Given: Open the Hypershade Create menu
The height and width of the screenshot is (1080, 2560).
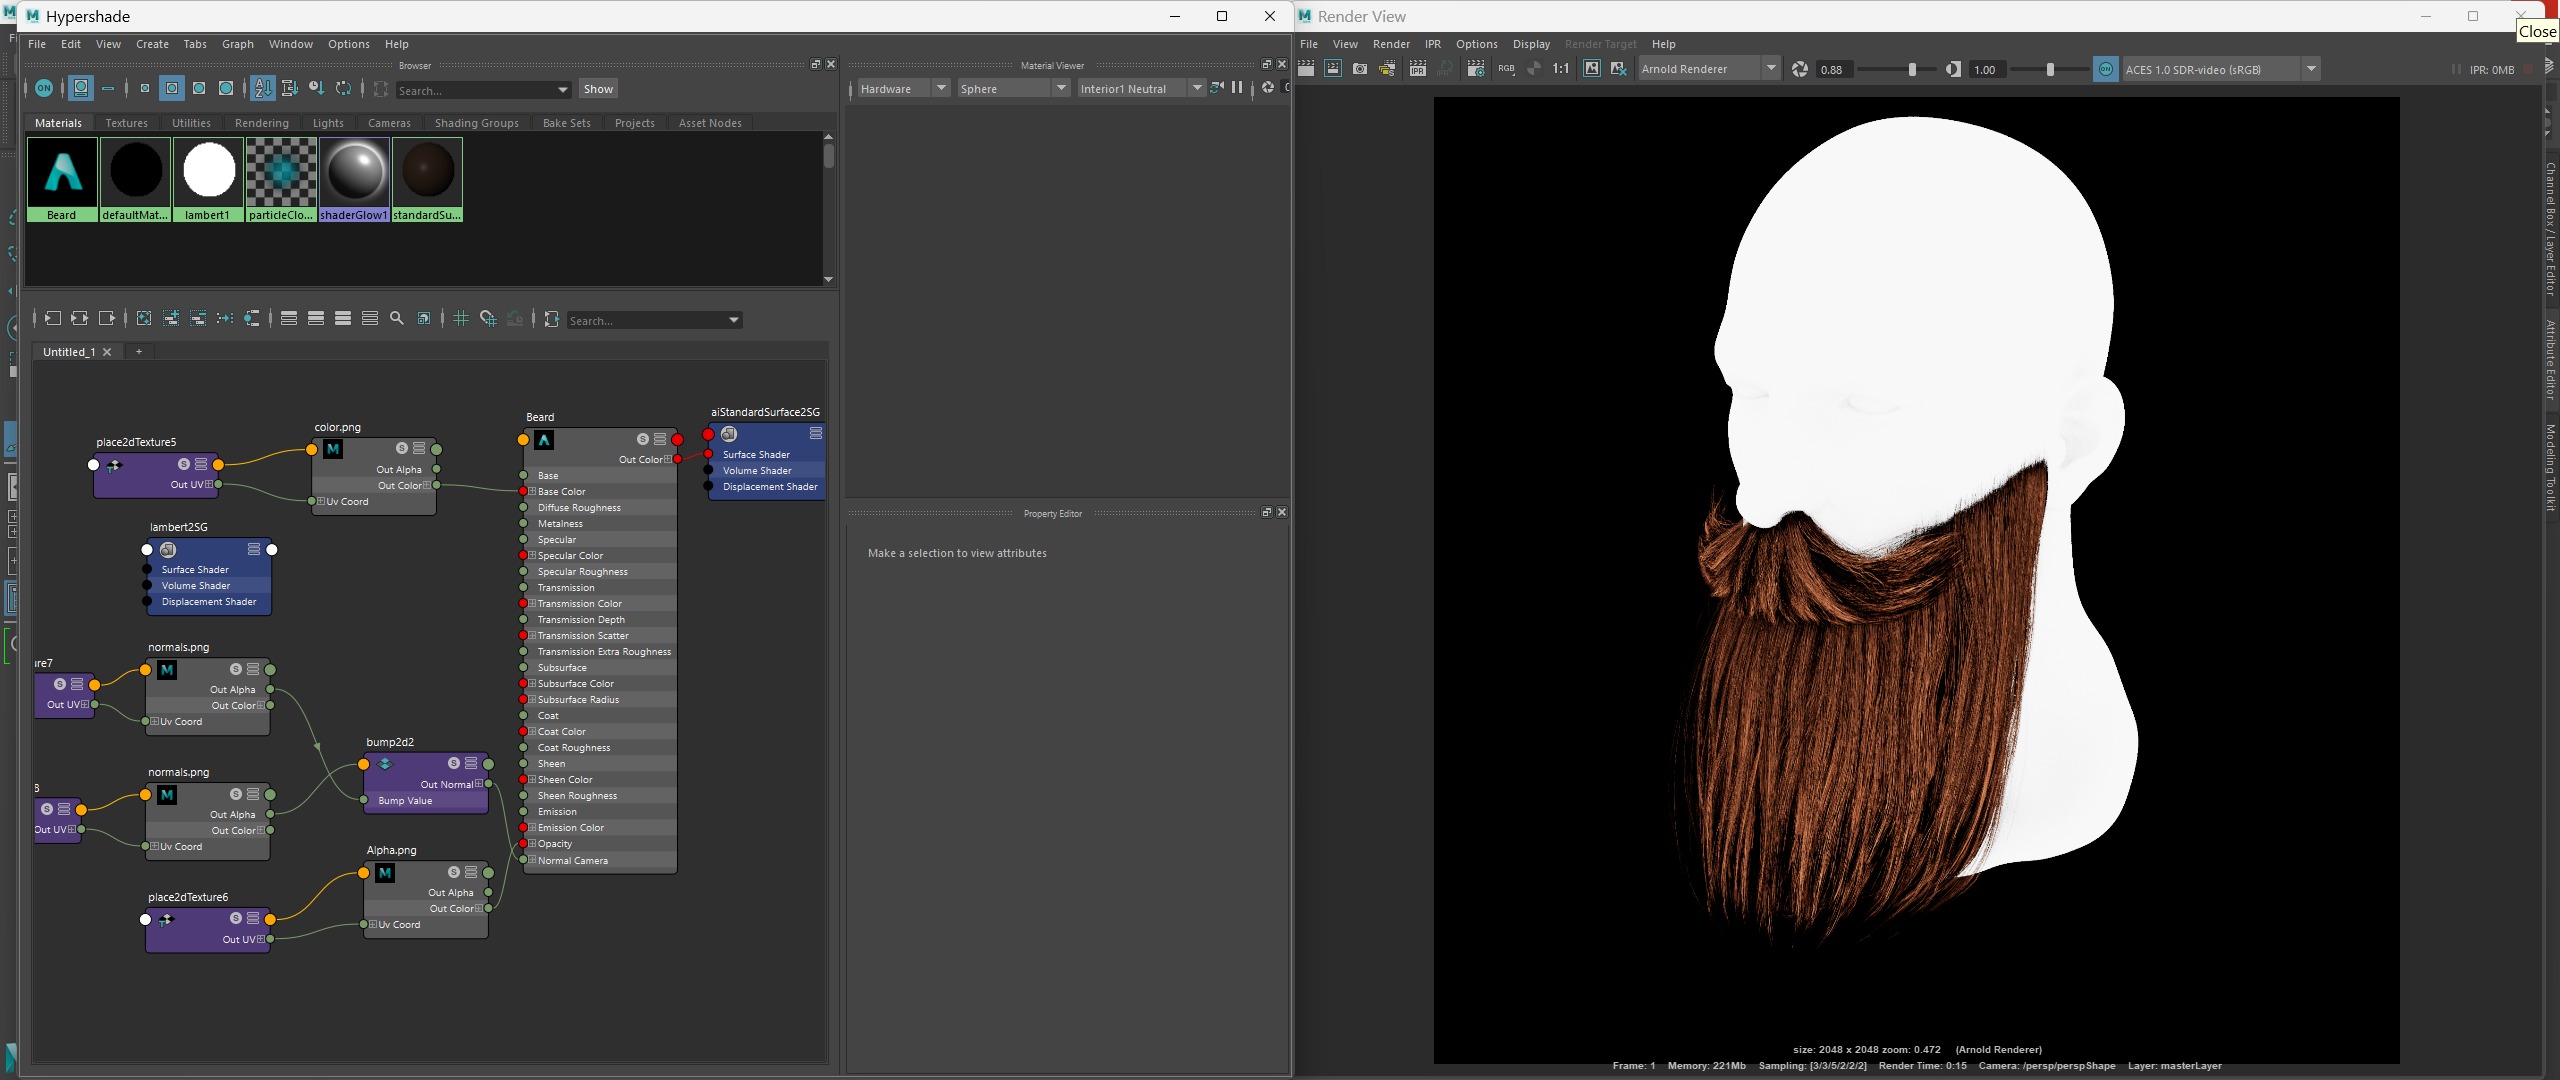Looking at the screenshot, I should [152, 44].
